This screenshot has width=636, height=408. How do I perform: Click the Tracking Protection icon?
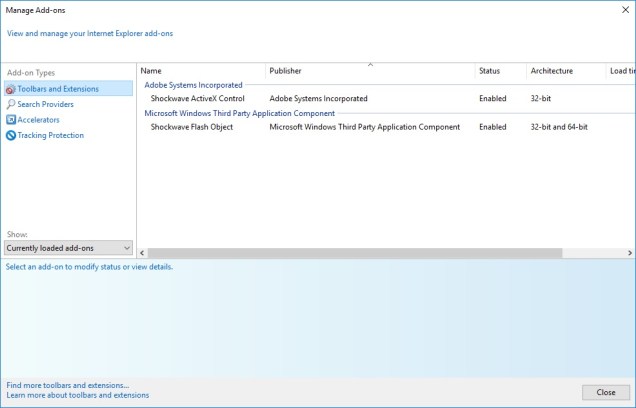10,135
